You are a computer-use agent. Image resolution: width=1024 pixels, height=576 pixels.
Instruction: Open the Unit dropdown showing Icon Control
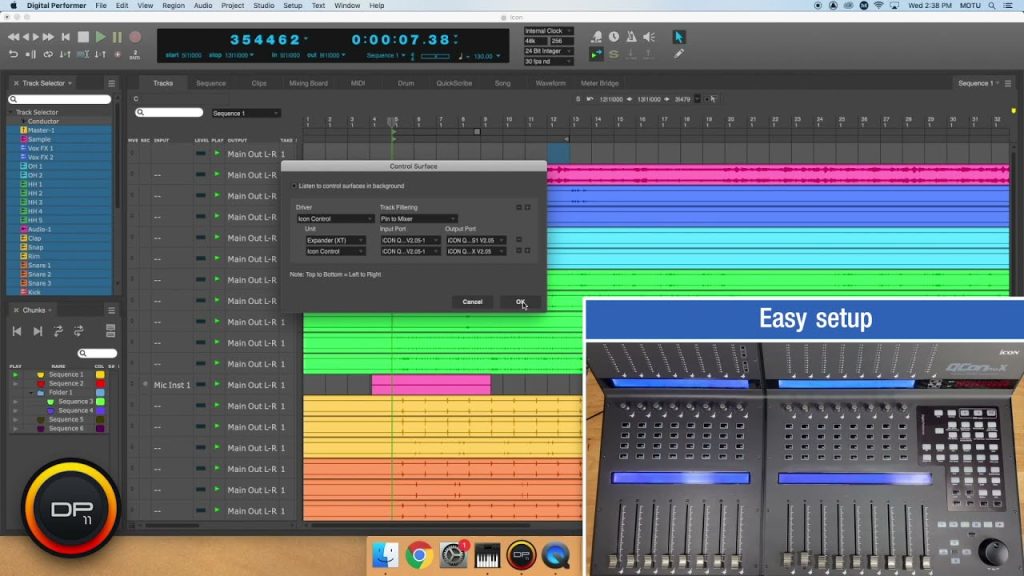pos(335,251)
